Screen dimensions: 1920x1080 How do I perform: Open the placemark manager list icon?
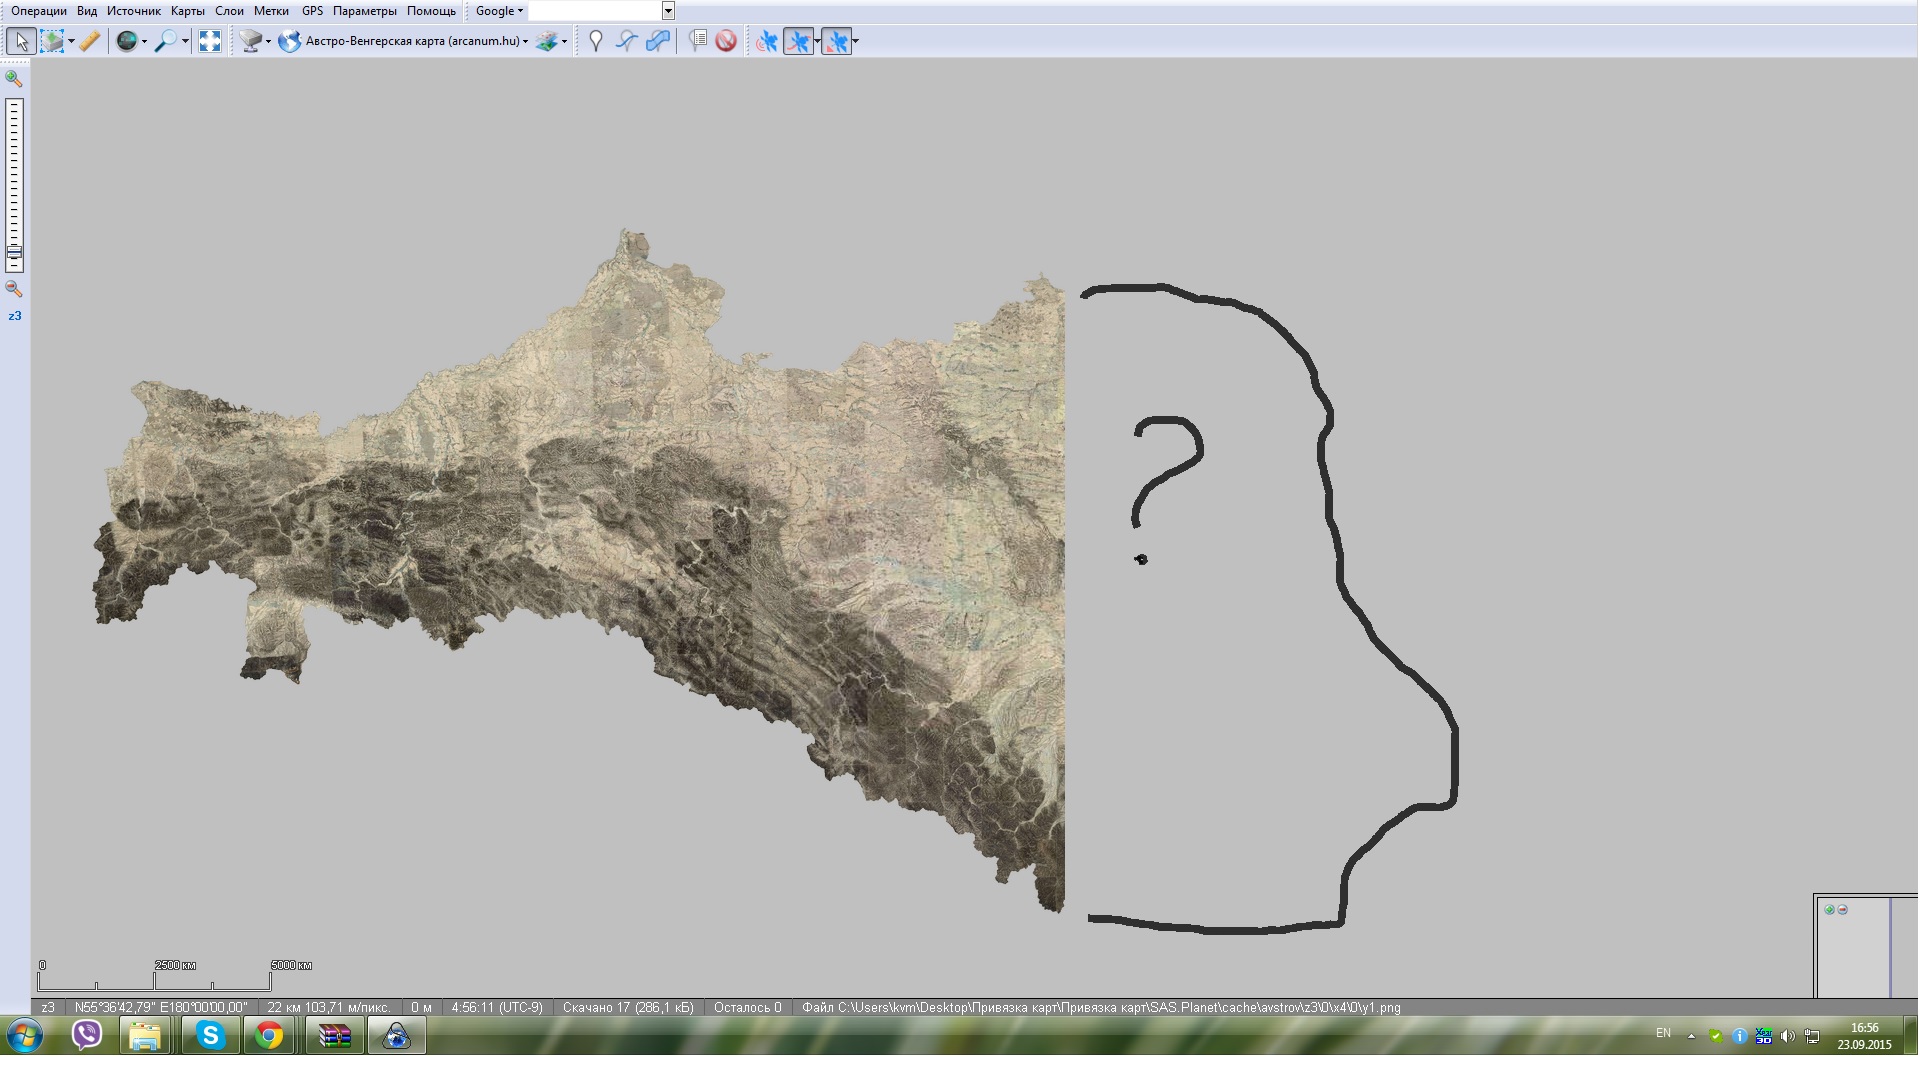(698, 41)
